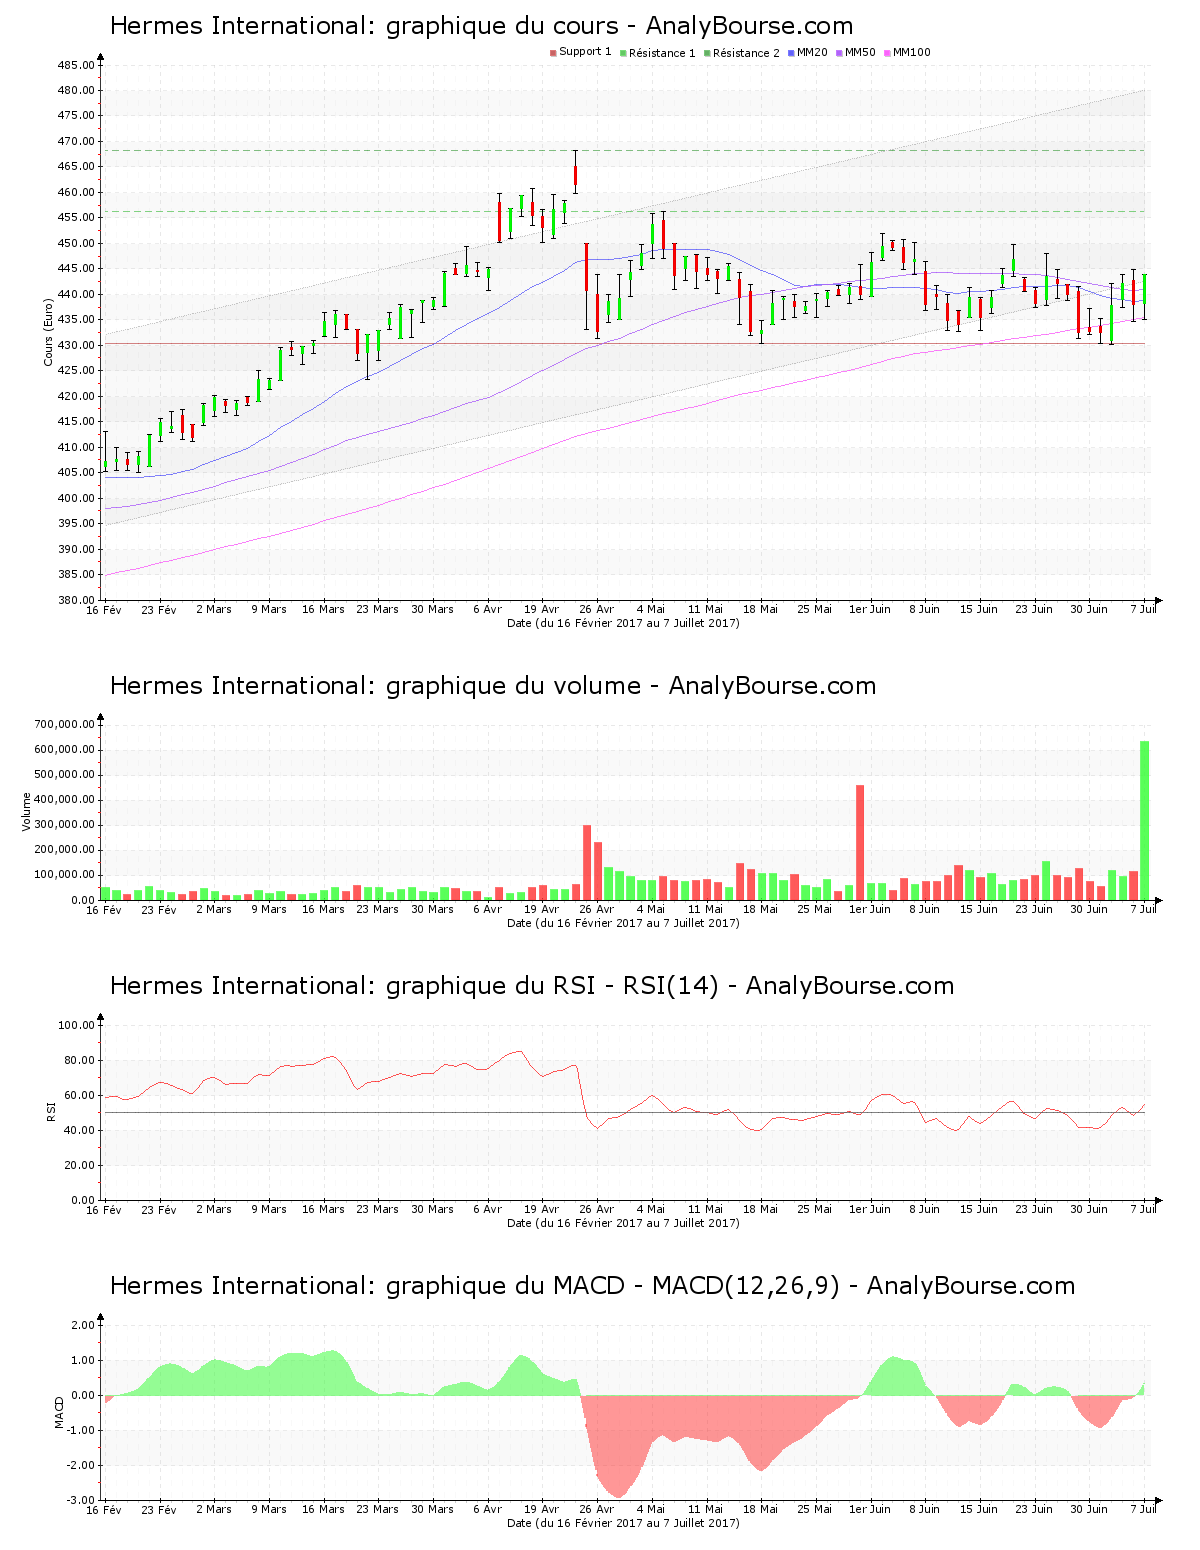Select the 'Support 1' legend label
Screen dimensions: 1200x1550
(585, 52)
